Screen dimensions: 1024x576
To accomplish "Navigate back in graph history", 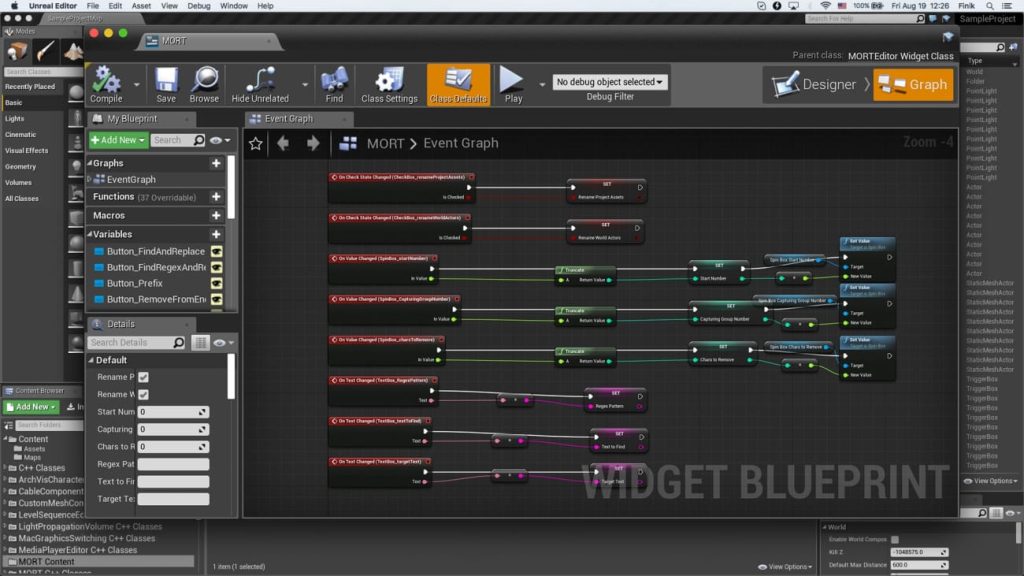I will 283,143.
